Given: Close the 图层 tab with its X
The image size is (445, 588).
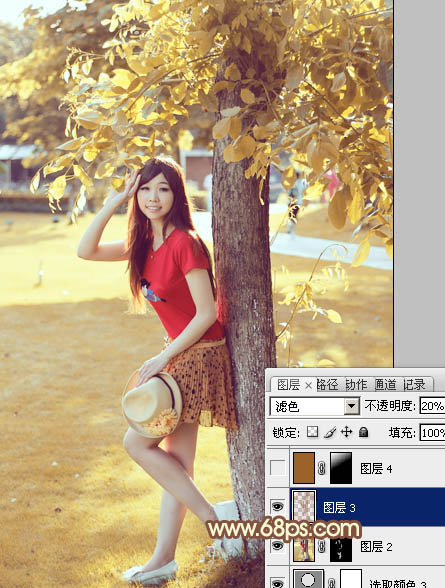Looking at the screenshot, I should pyautogui.click(x=308, y=385).
